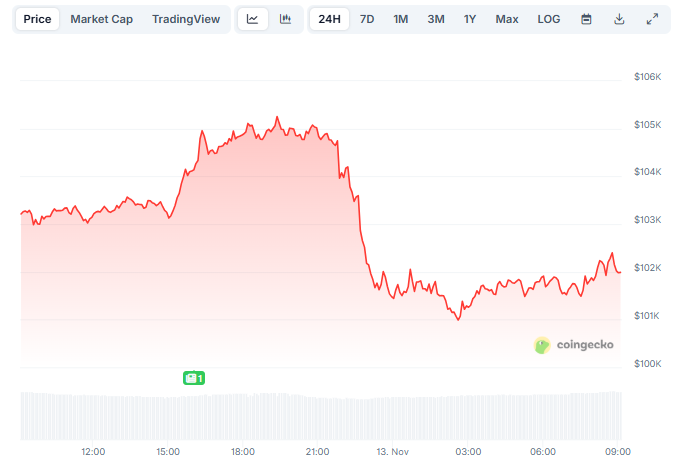Show the Max time range
The height and width of the screenshot is (465, 676).
[x=507, y=19]
